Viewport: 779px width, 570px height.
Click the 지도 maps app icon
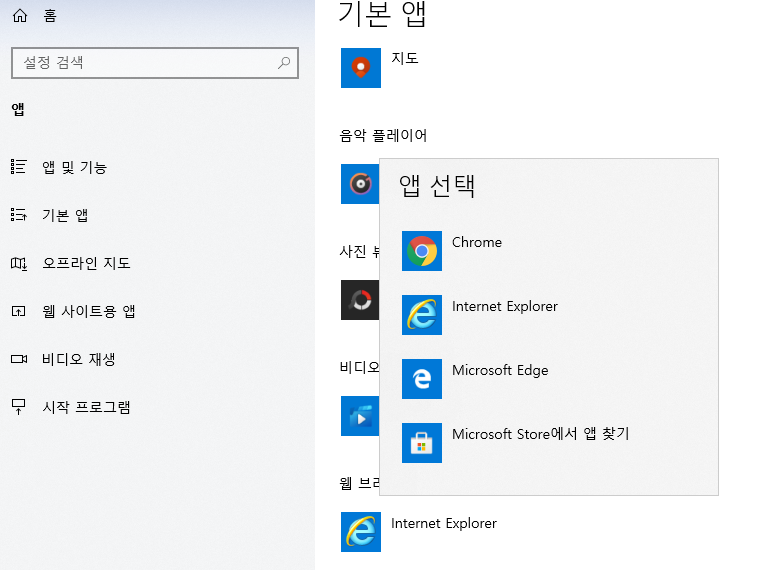click(x=361, y=68)
